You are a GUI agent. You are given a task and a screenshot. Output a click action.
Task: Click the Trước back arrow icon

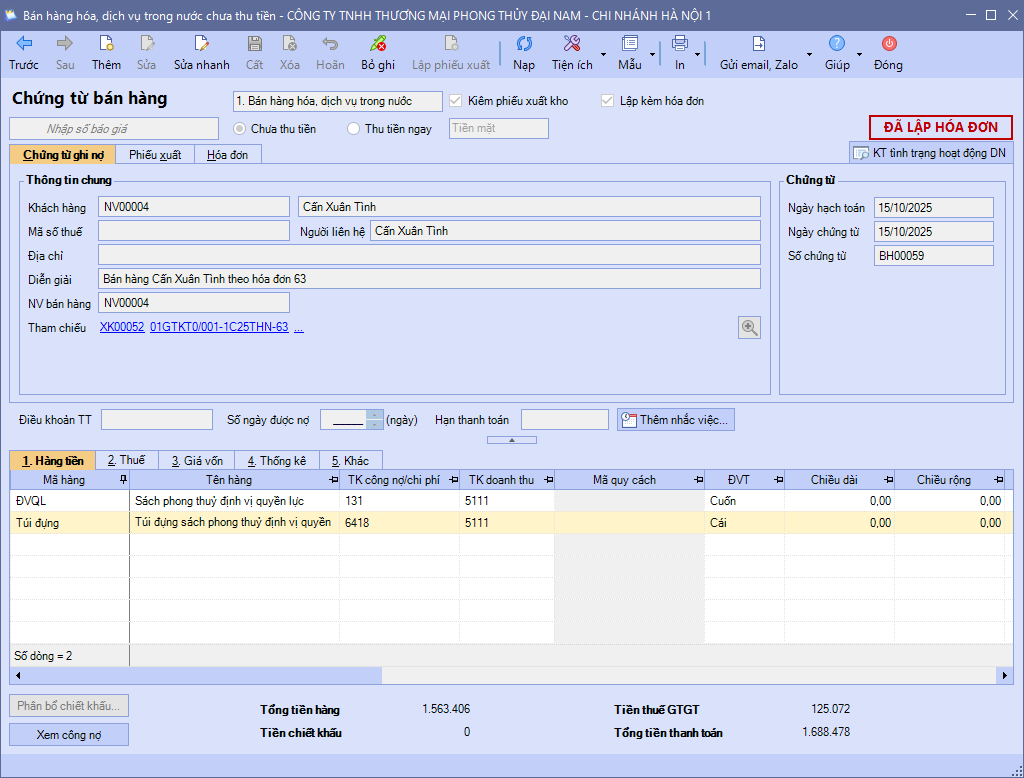[24, 44]
